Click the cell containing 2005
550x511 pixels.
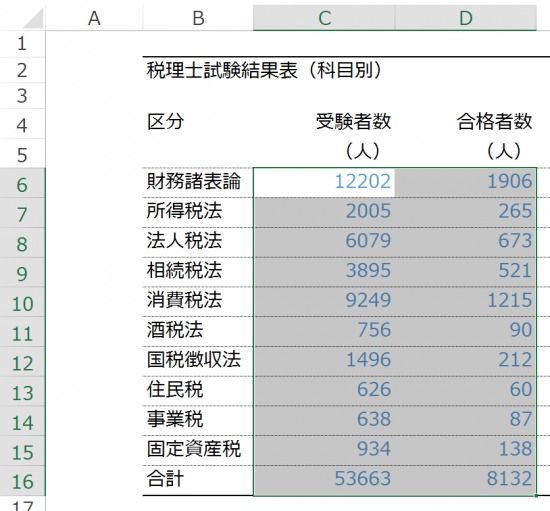[324, 213]
